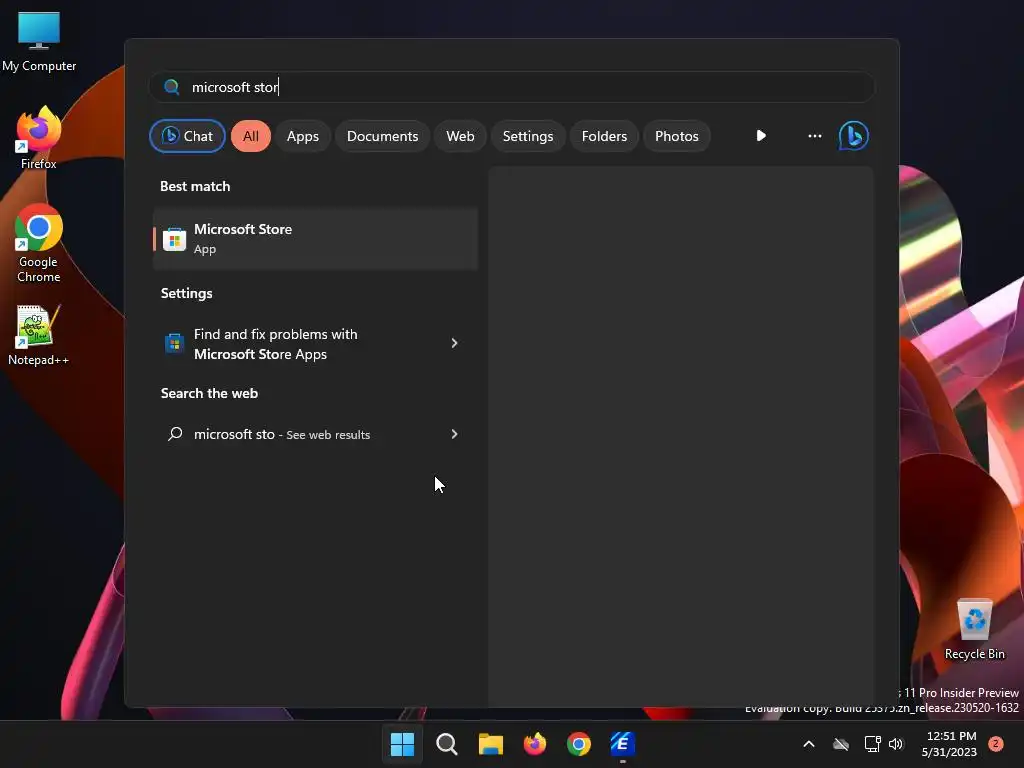Select the Documents filter tab
Screen dimensions: 1024x768
pyautogui.click(x=383, y=136)
